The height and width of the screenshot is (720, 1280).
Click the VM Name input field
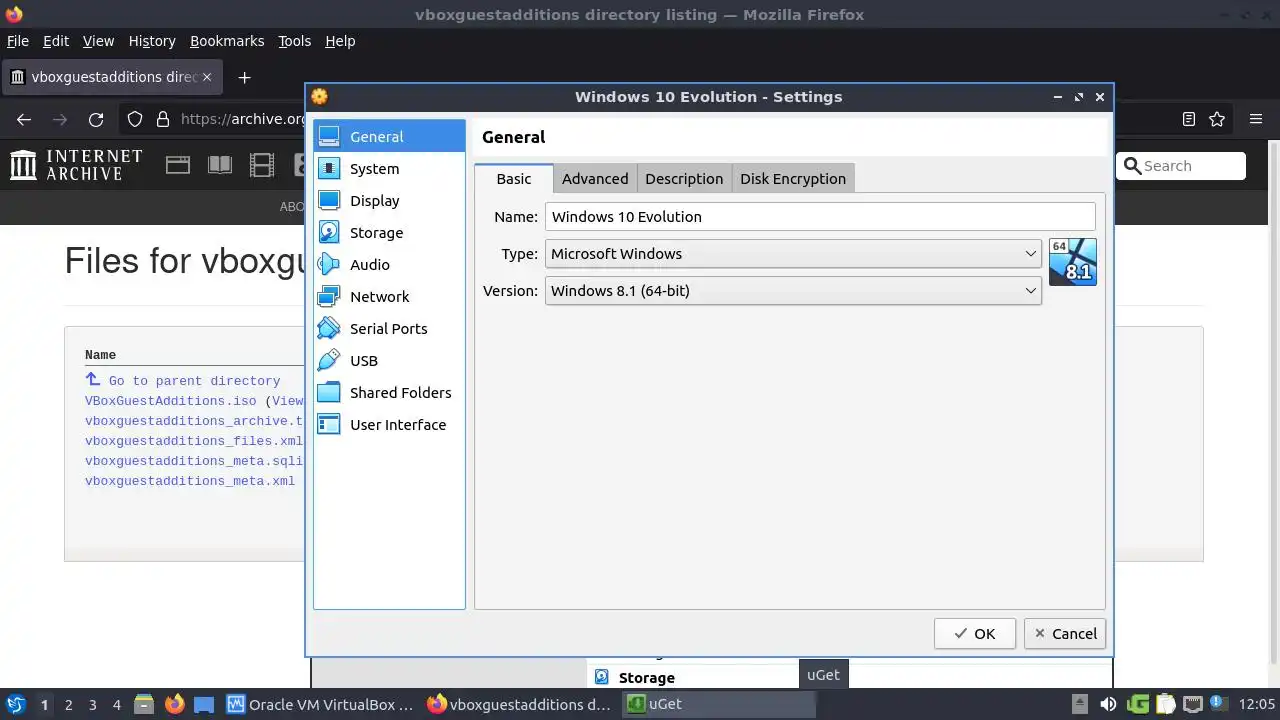tap(820, 217)
